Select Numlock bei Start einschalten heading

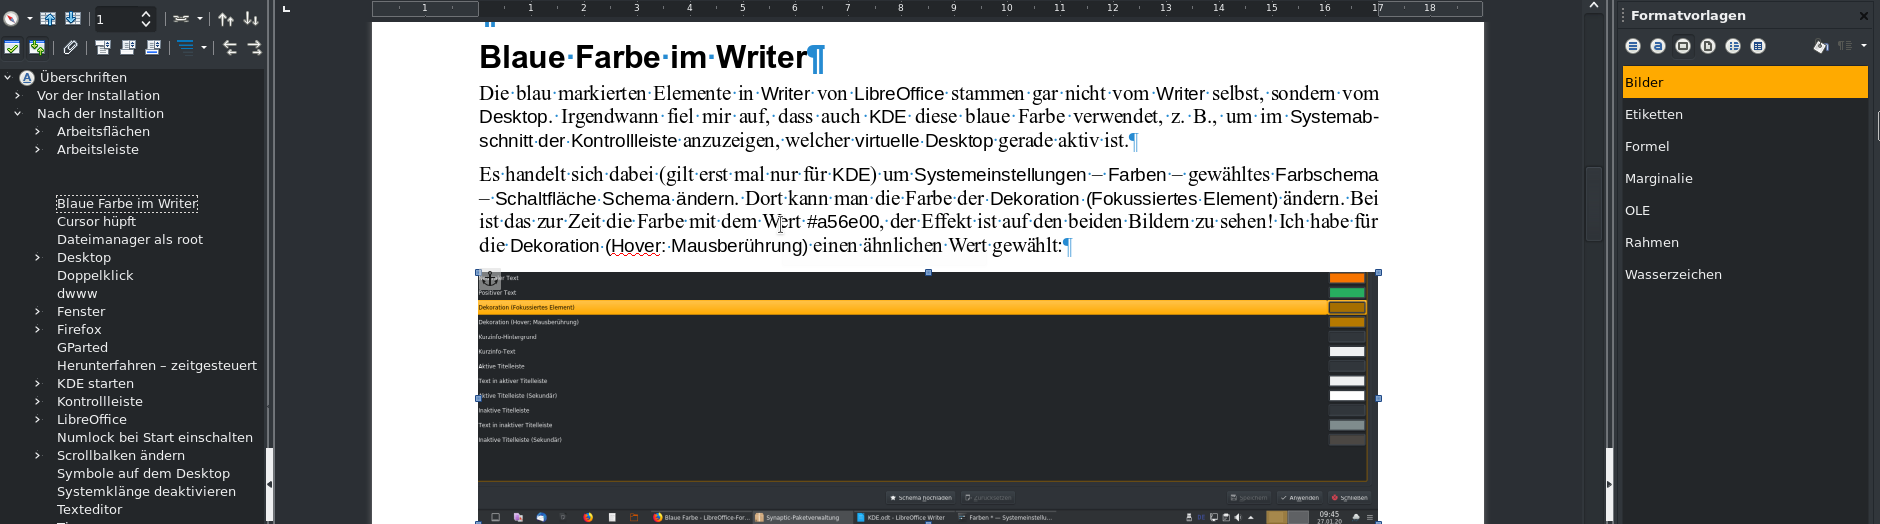click(155, 437)
